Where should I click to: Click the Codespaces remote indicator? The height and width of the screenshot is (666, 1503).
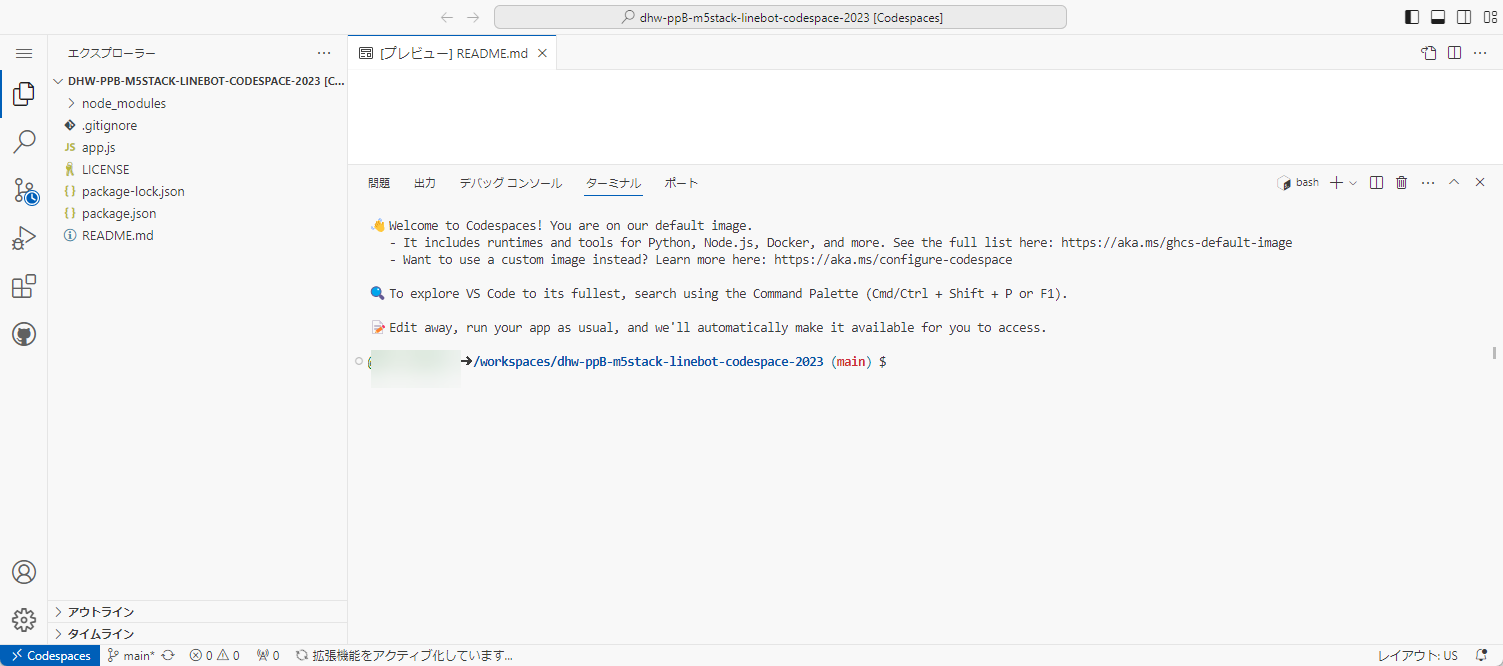[50, 655]
